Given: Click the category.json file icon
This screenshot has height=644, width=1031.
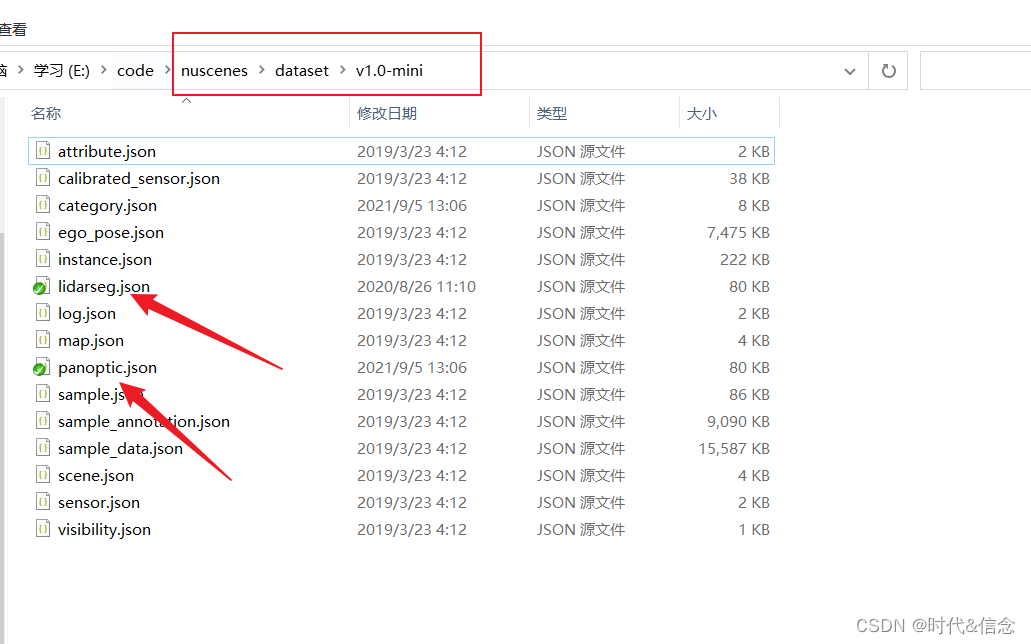Looking at the screenshot, I should pyautogui.click(x=43, y=205).
